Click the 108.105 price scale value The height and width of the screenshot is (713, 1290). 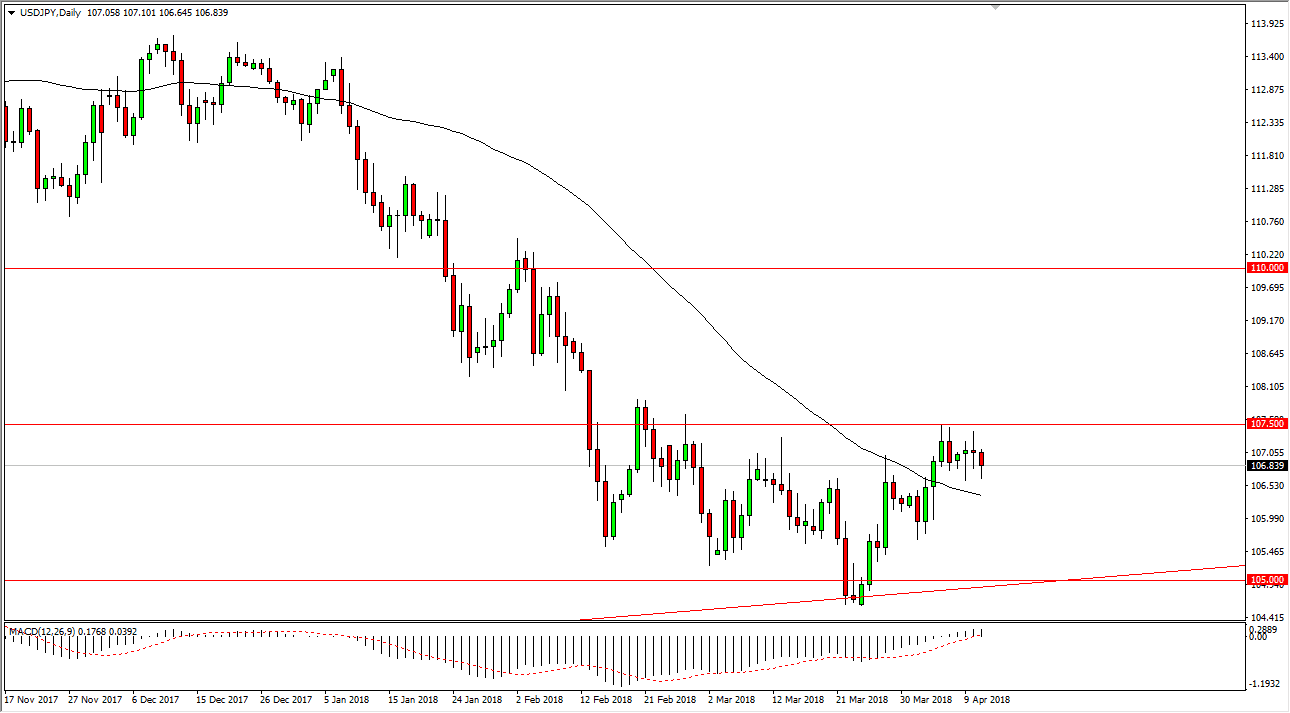1267,387
